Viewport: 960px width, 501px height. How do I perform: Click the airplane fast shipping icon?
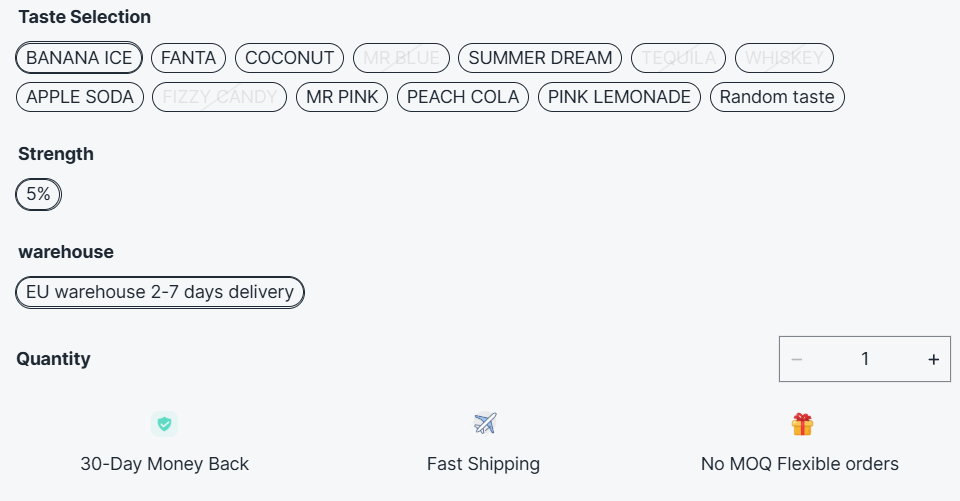tap(485, 424)
